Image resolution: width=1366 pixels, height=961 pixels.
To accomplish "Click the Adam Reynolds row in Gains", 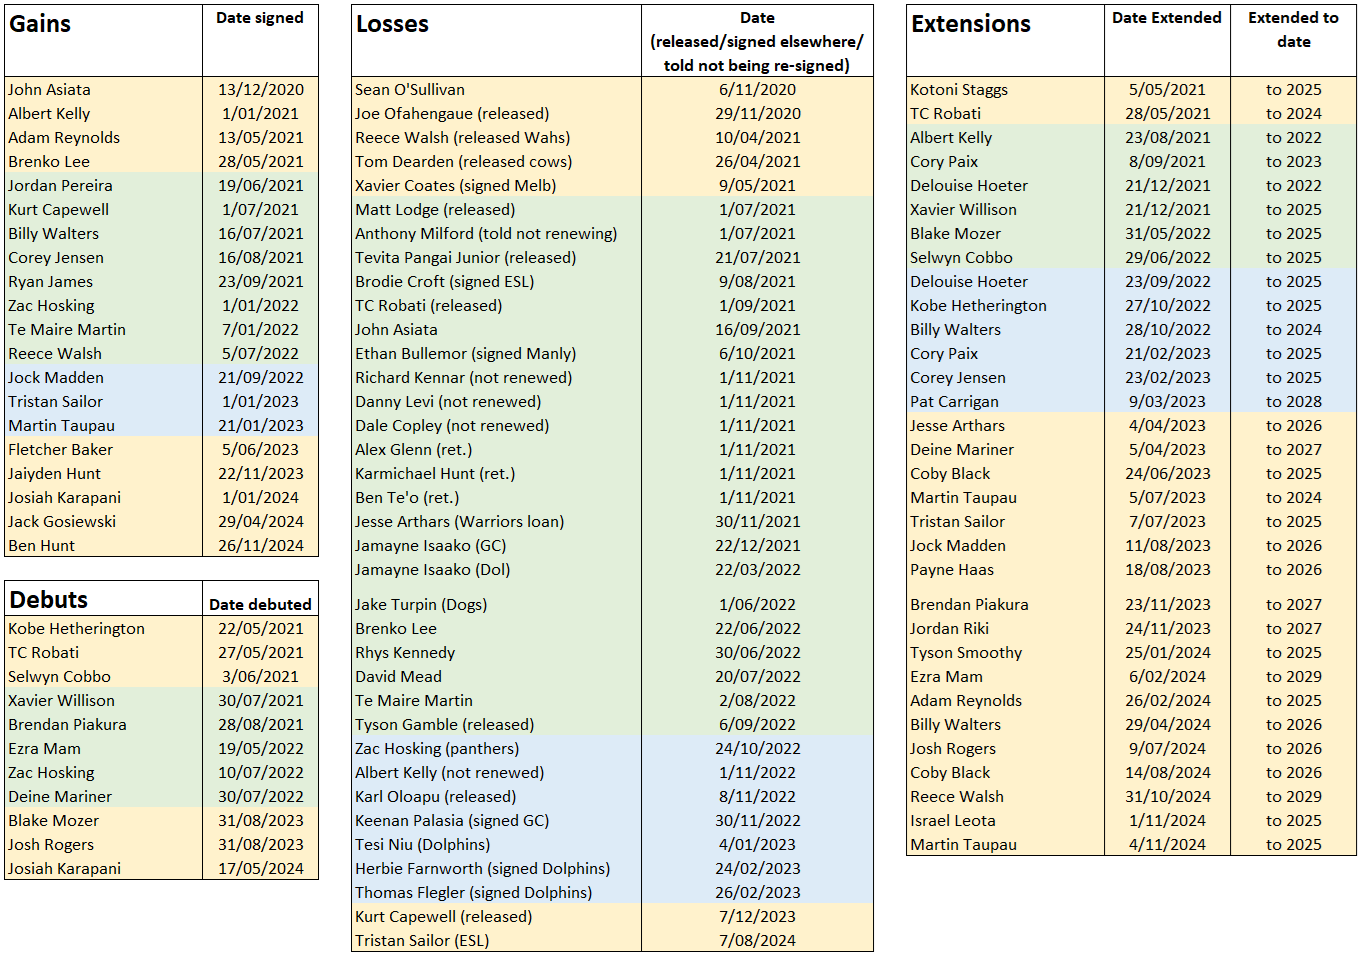I will coord(162,137).
